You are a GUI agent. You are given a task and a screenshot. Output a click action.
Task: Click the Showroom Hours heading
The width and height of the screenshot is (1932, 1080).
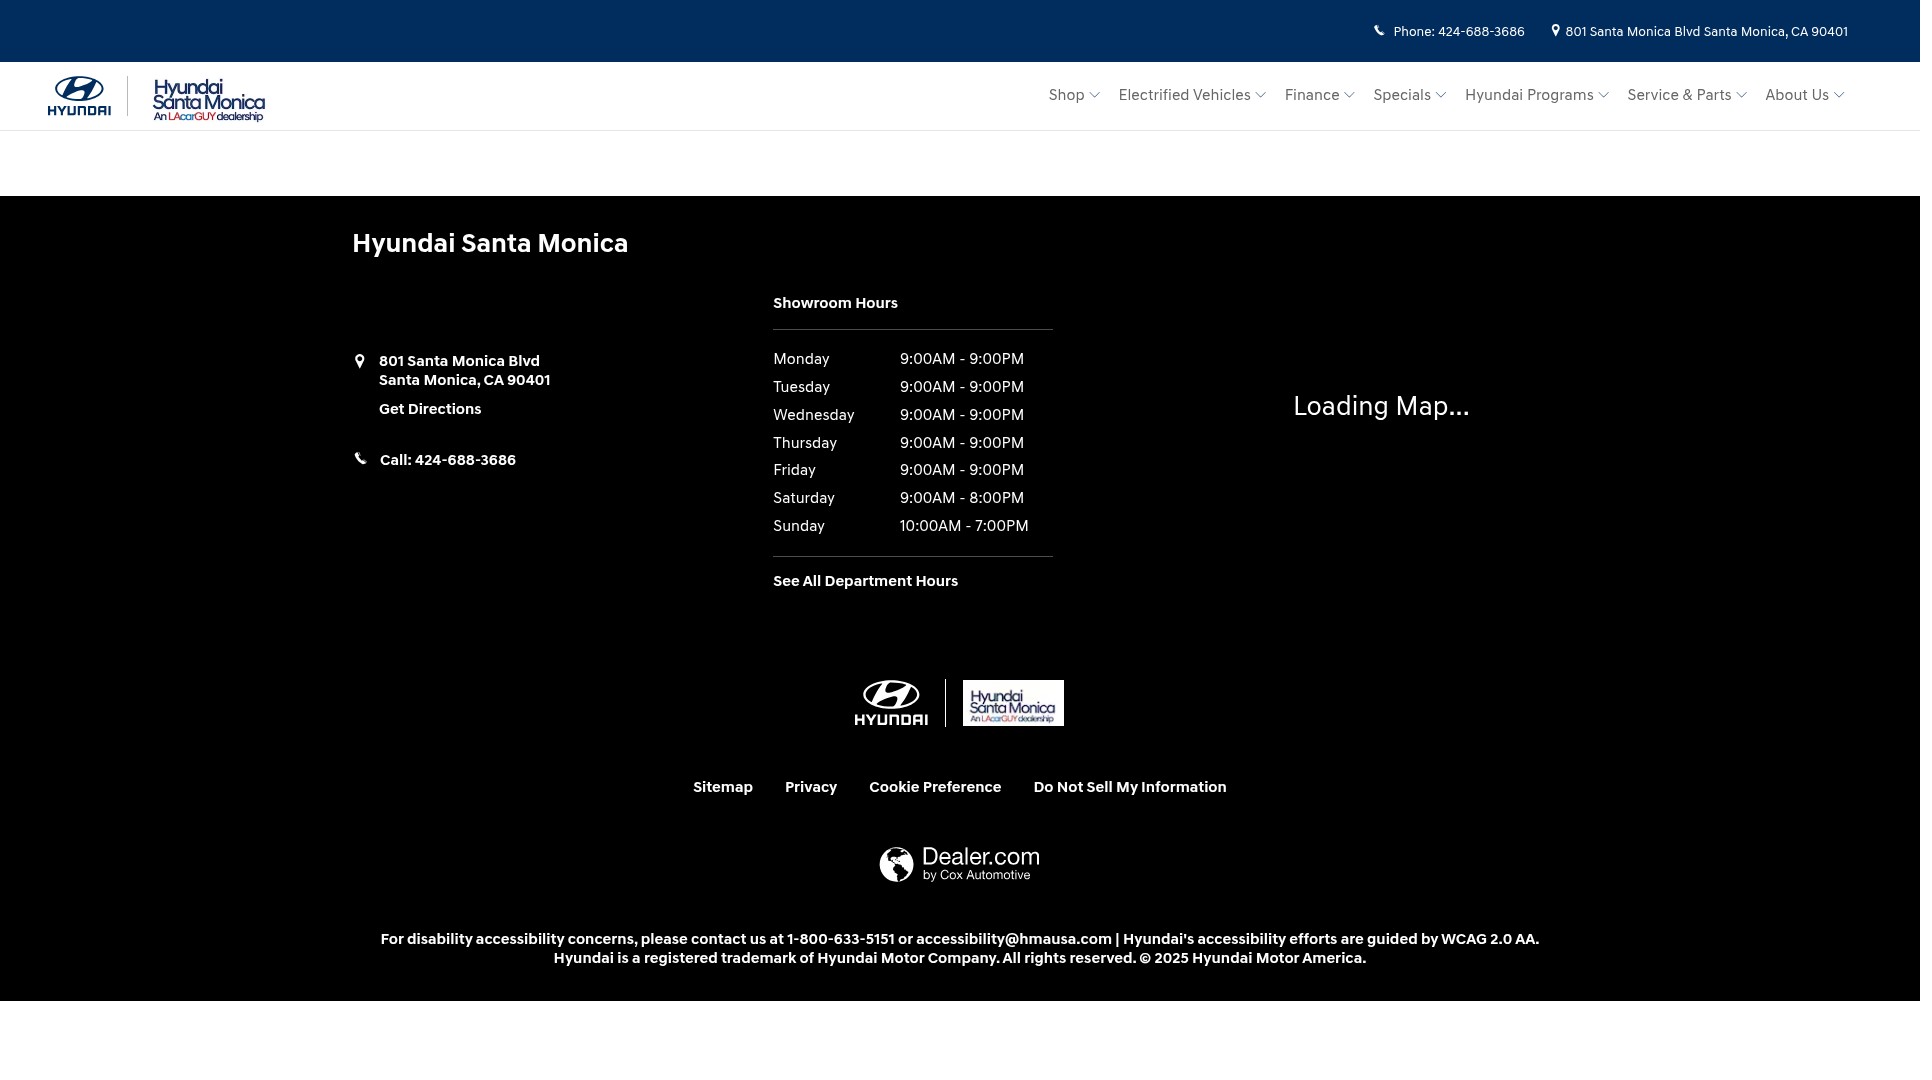point(835,303)
